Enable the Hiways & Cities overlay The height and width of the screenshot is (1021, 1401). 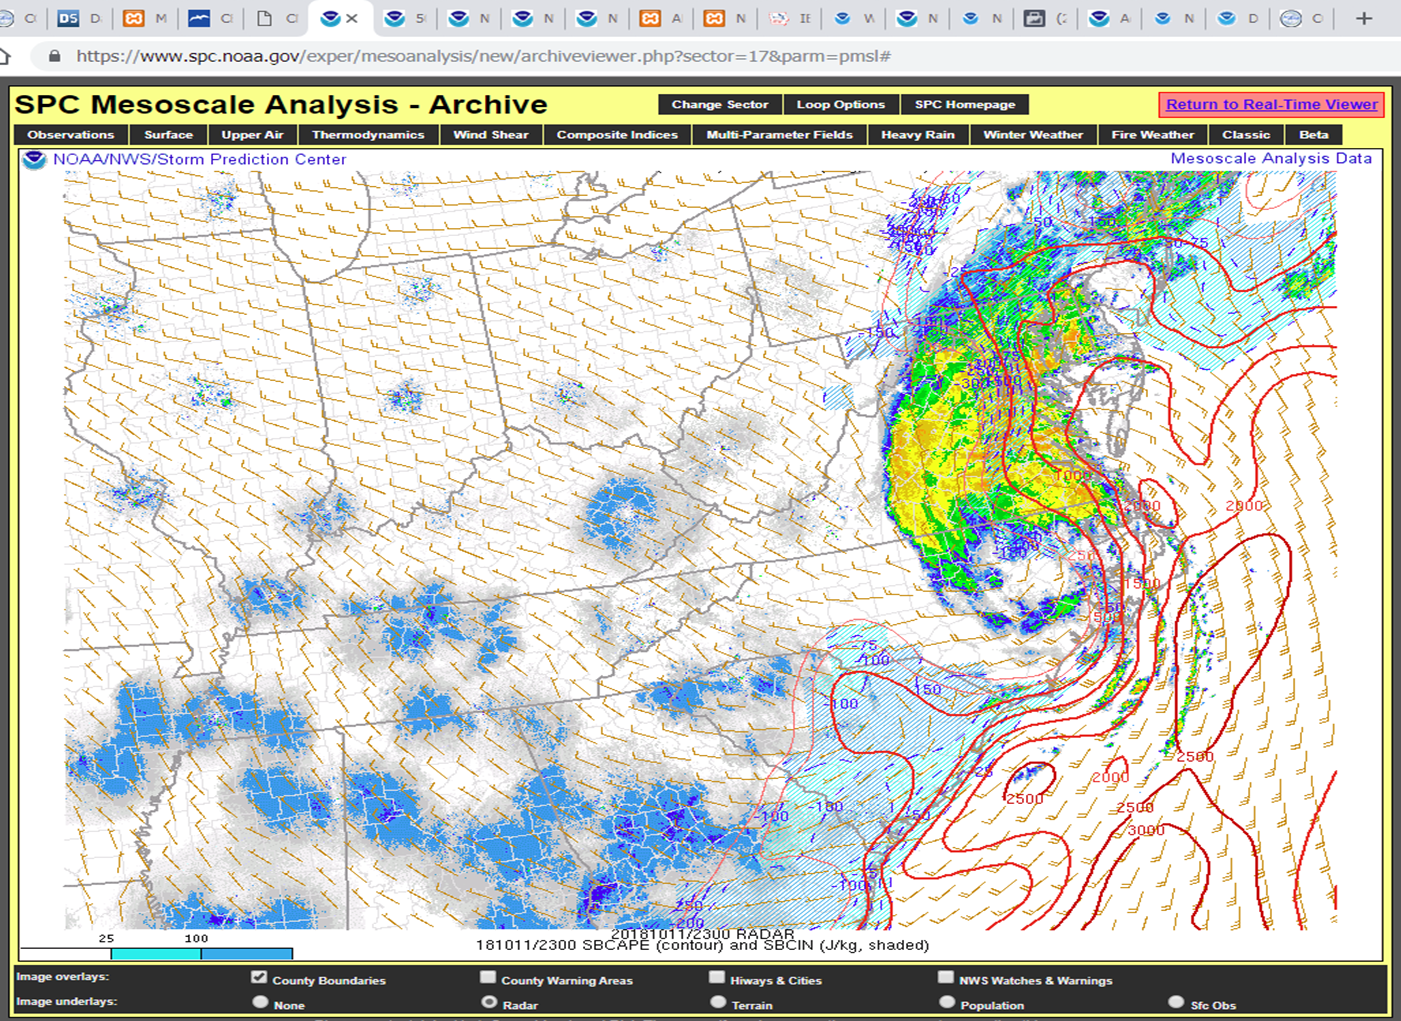(717, 977)
